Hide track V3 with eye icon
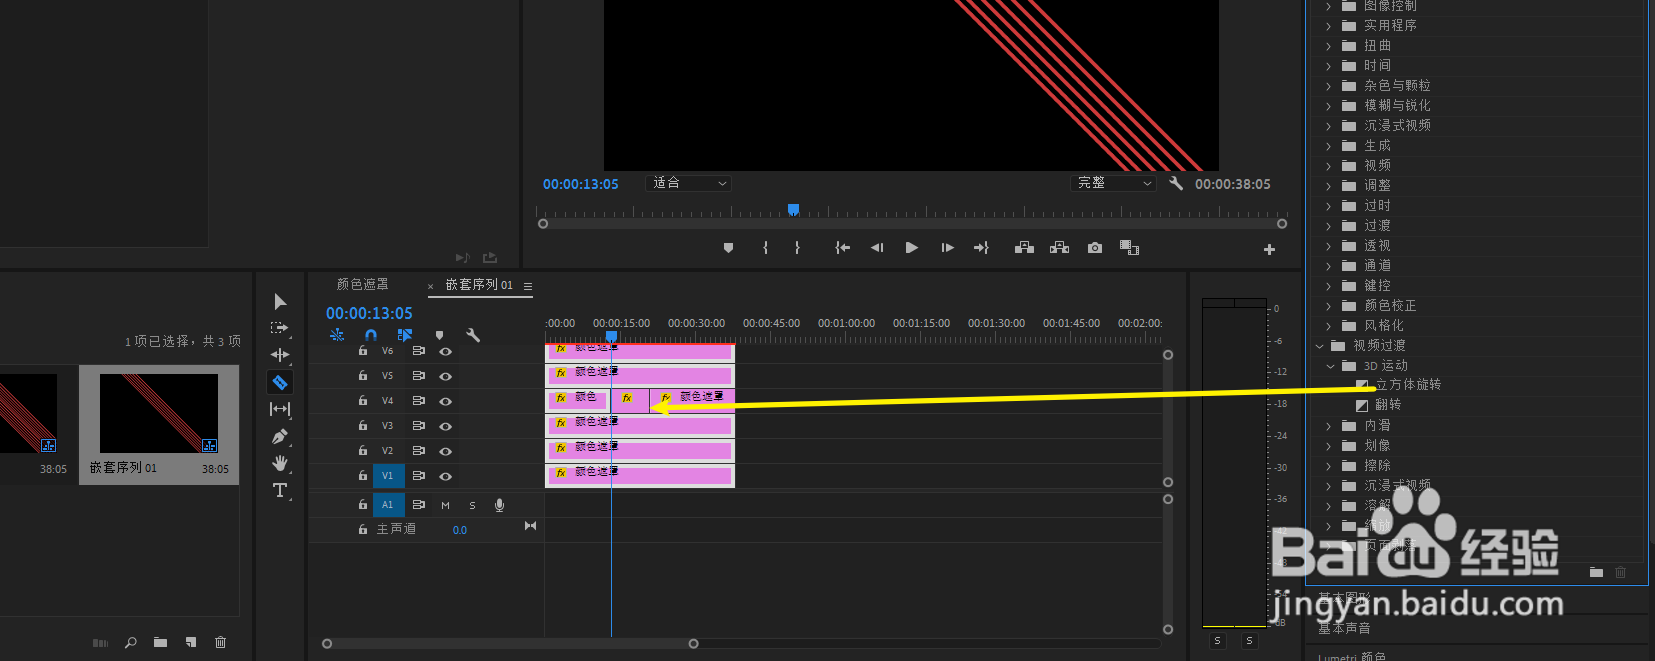 coord(446,426)
